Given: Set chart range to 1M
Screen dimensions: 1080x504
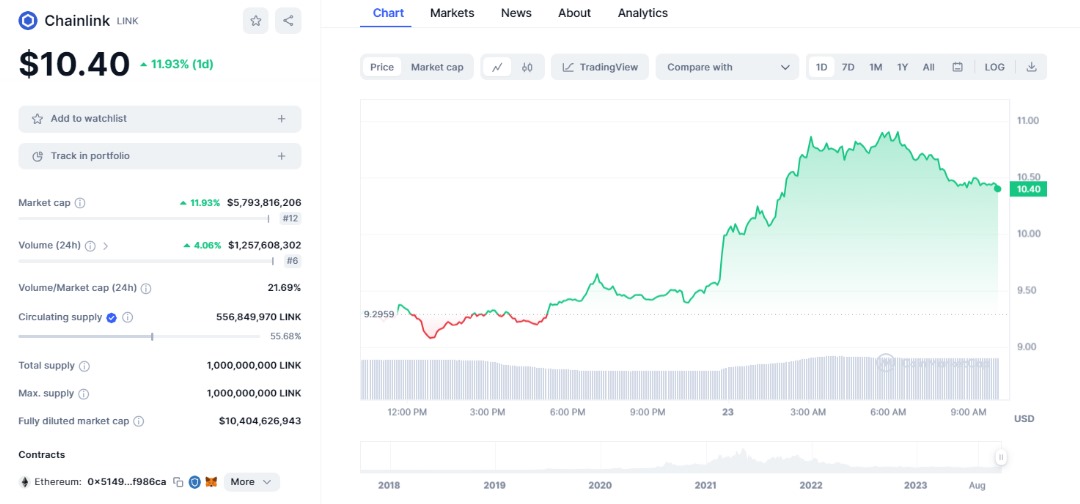Looking at the screenshot, I should coord(875,67).
